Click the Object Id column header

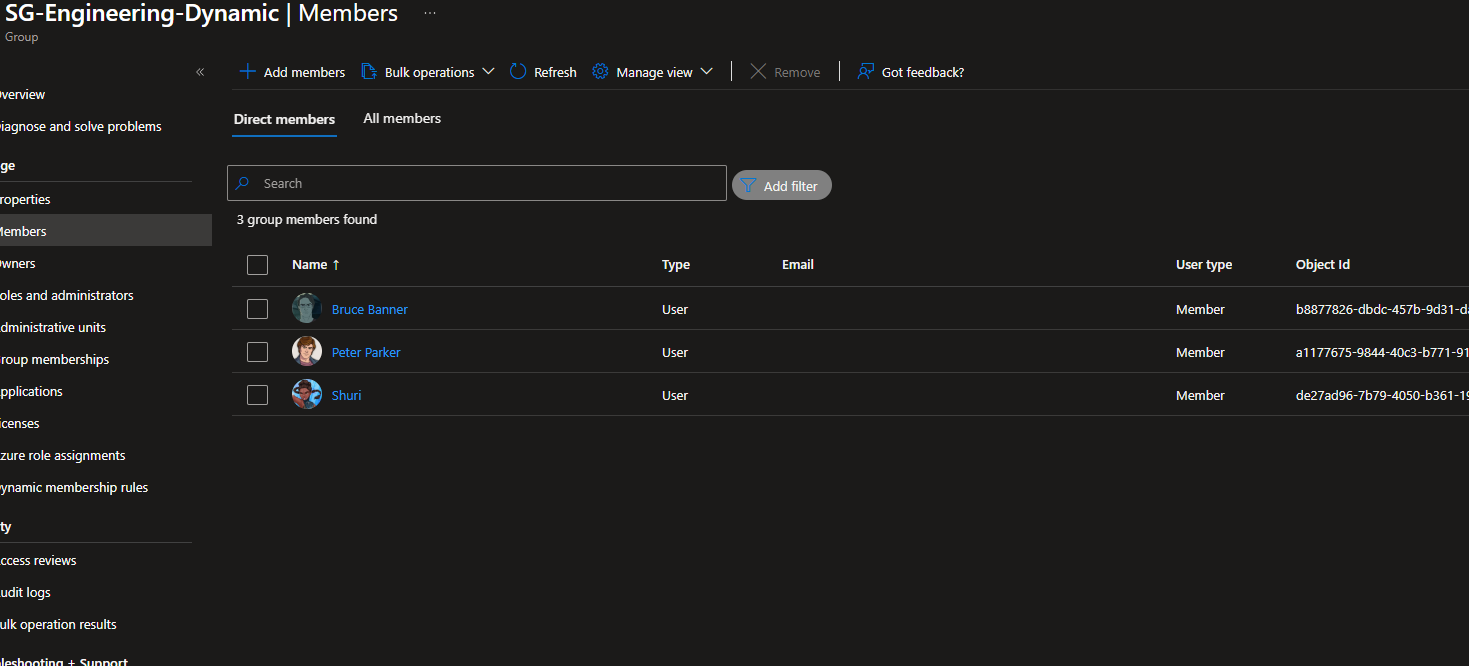(x=1323, y=265)
